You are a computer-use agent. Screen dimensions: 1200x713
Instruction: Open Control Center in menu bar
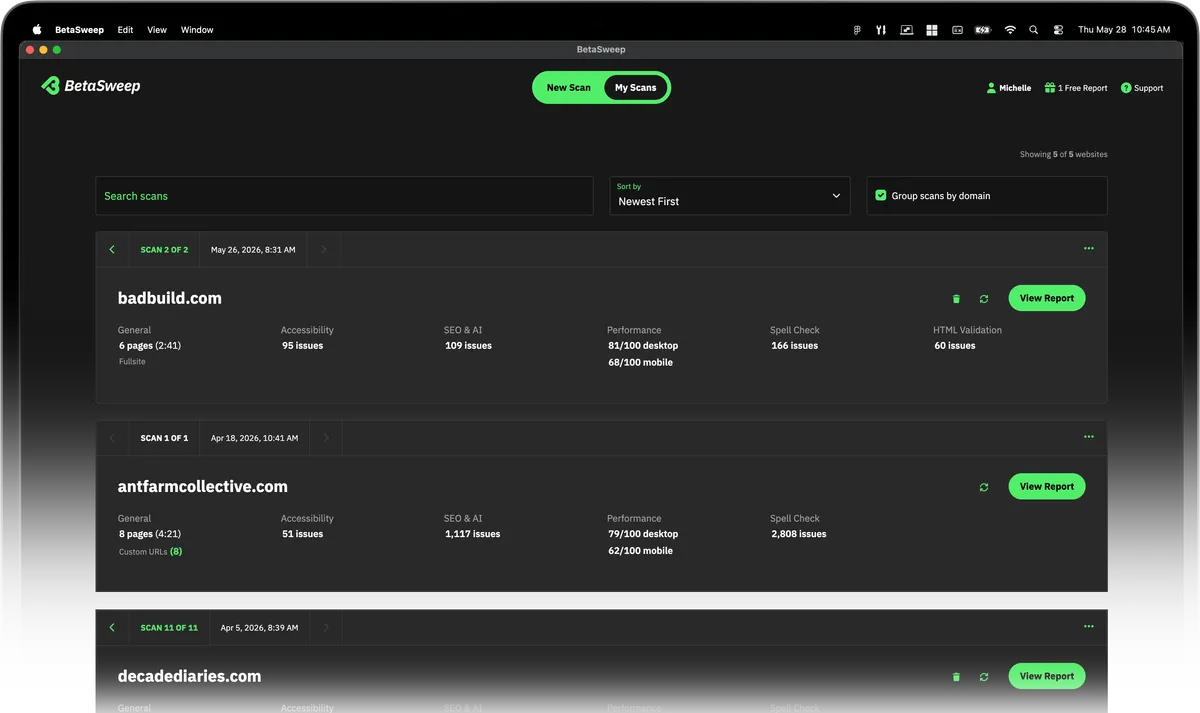coord(1058,30)
